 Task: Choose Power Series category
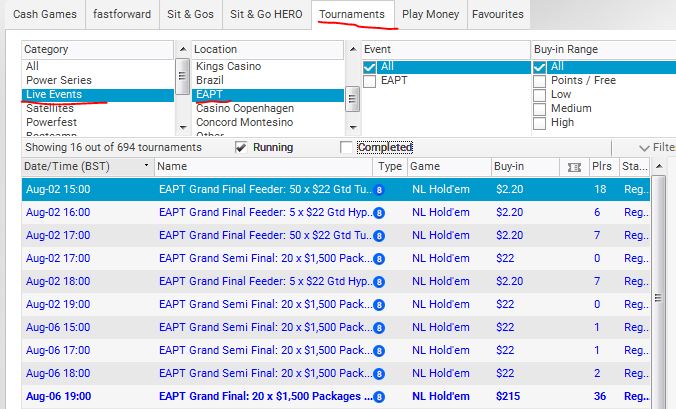98,80
